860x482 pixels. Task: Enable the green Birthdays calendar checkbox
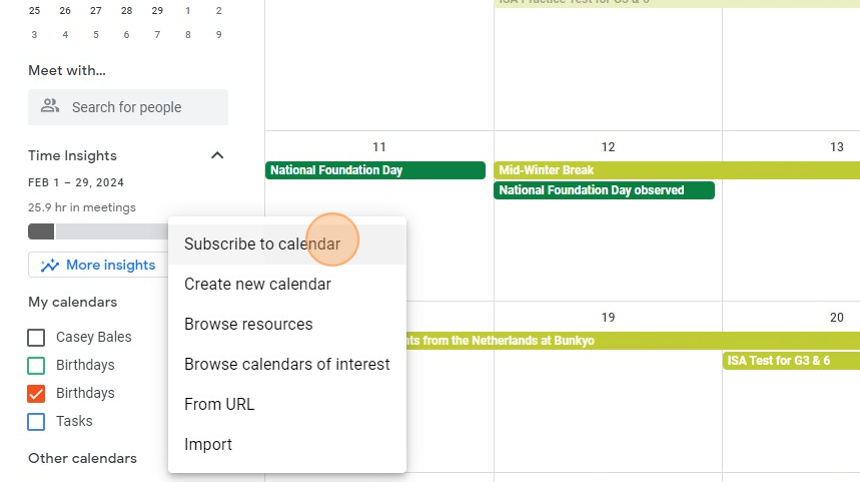tap(36, 365)
